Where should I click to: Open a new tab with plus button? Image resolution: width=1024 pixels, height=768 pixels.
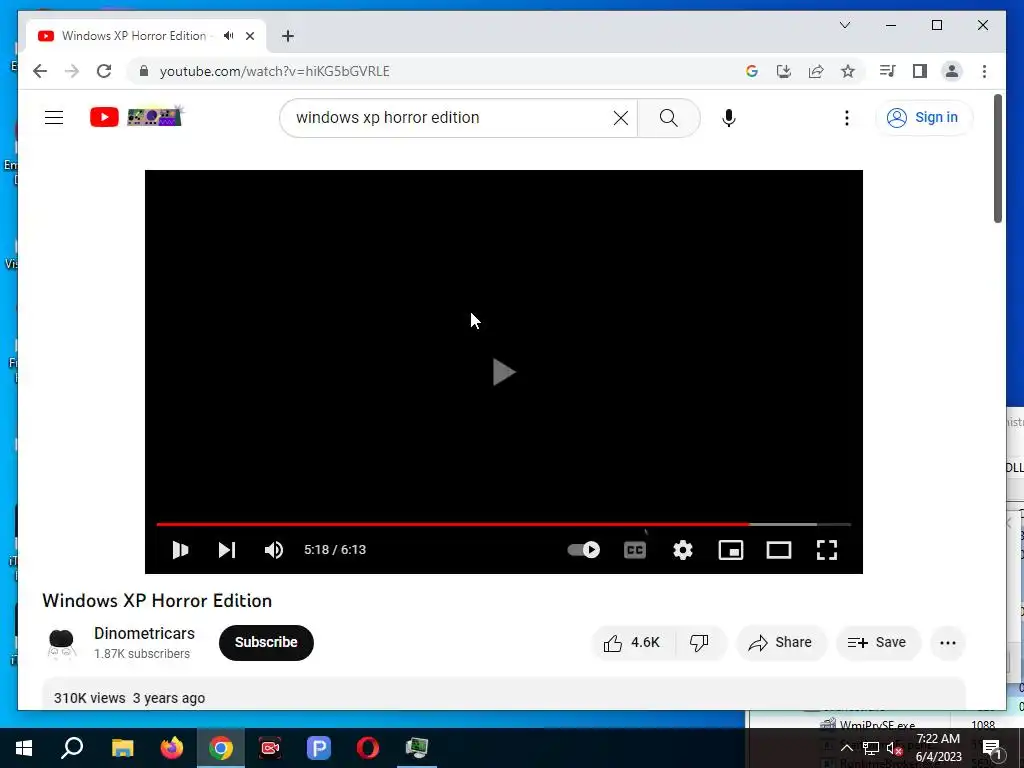click(x=288, y=36)
